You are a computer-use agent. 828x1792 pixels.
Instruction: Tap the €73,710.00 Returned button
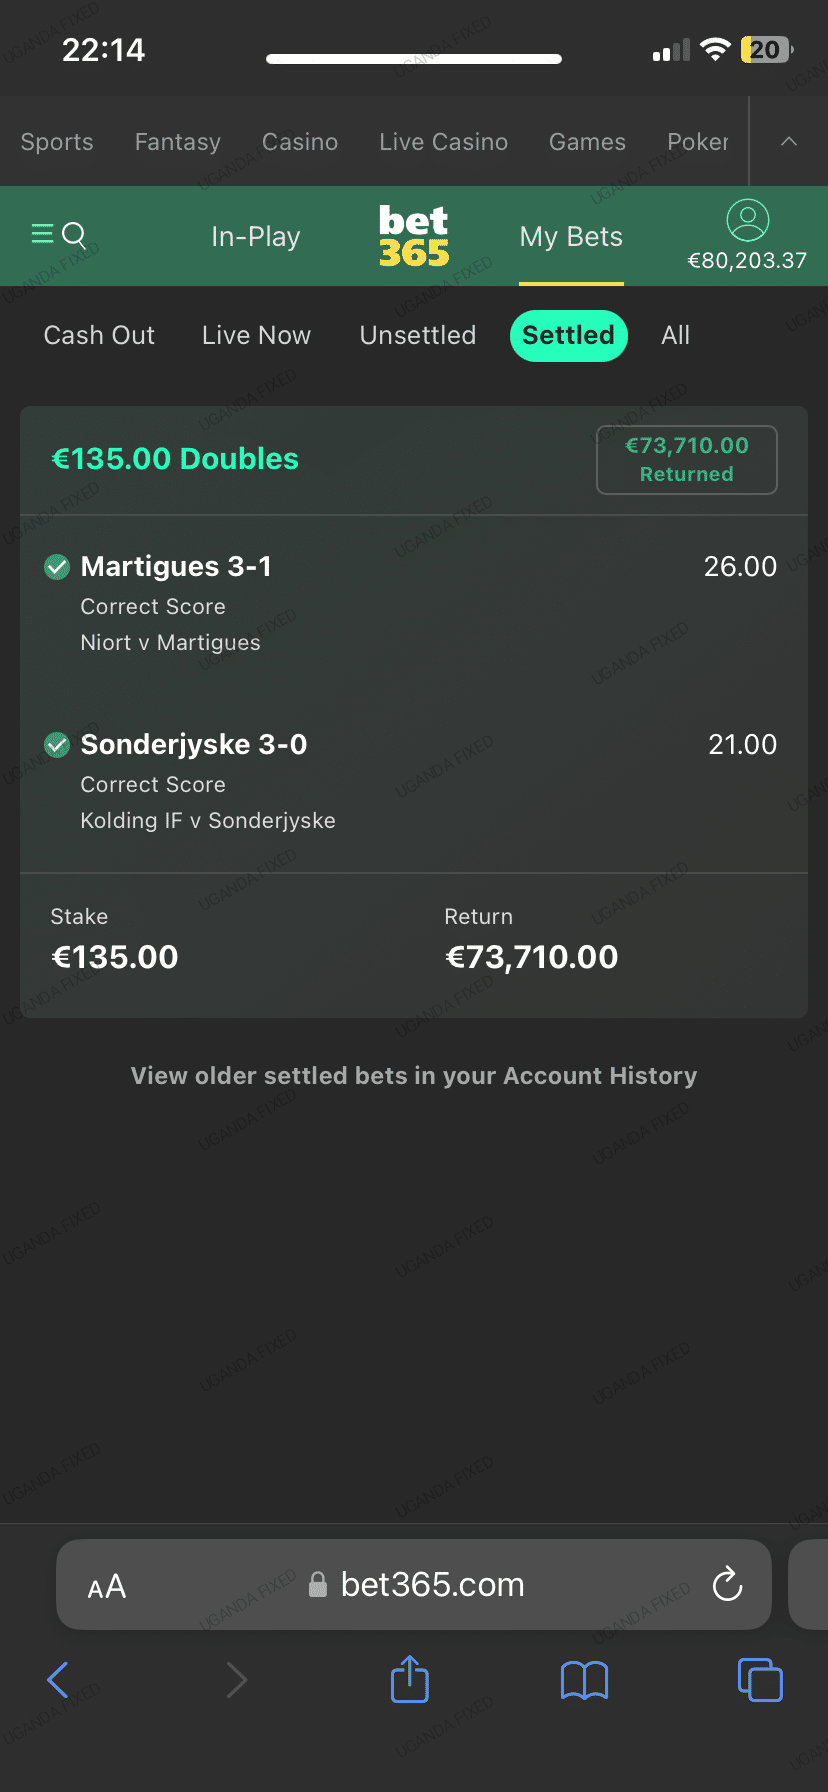(686, 460)
